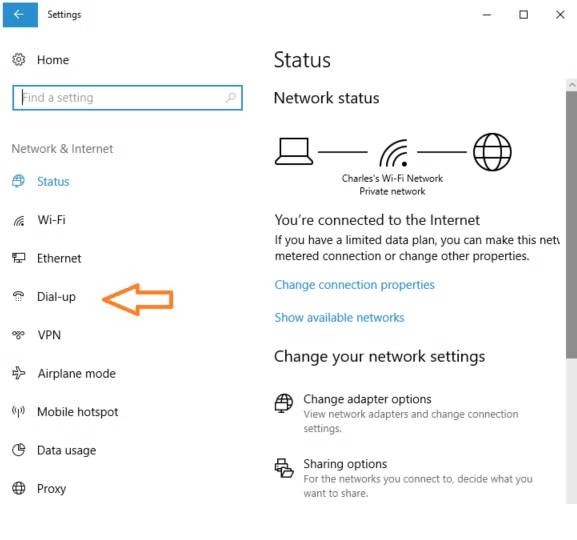Click the Status globe icon in sidebar

point(18,181)
